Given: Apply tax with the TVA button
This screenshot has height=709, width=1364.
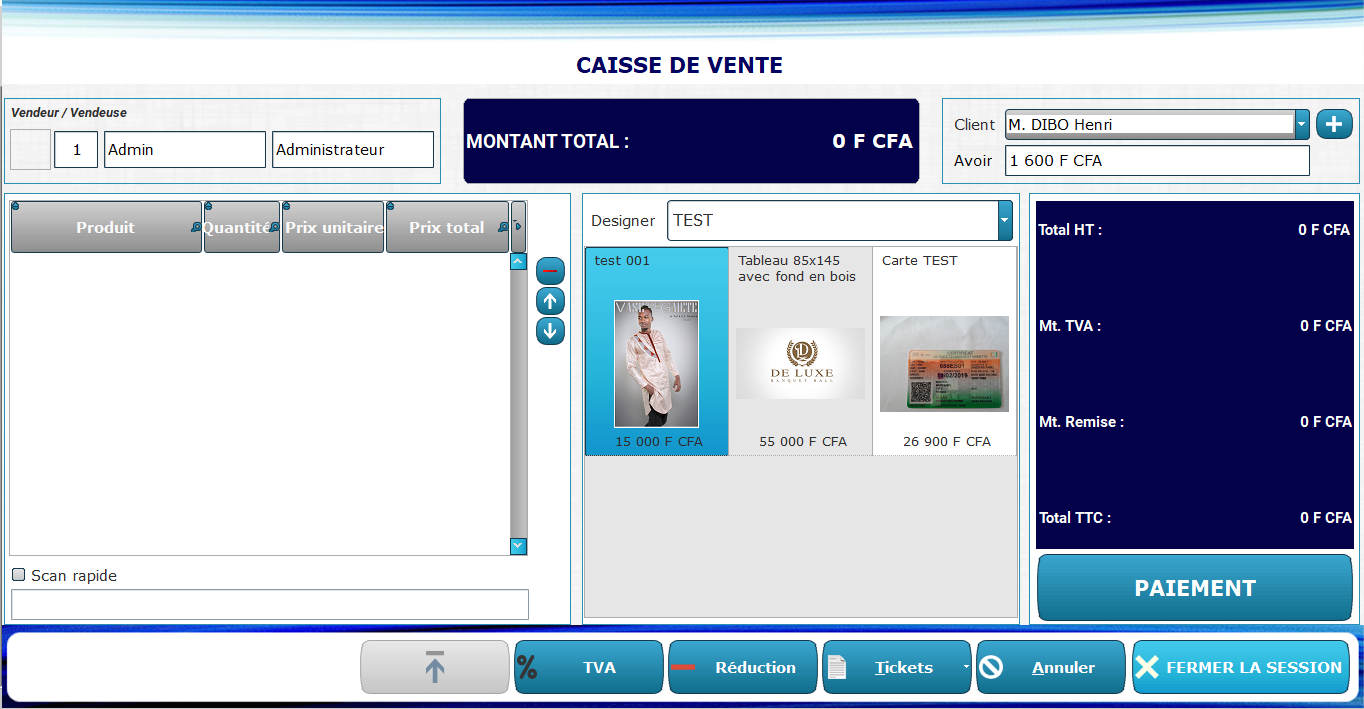Looking at the screenshot, I should pyautogui.click(x=588, y=667).
